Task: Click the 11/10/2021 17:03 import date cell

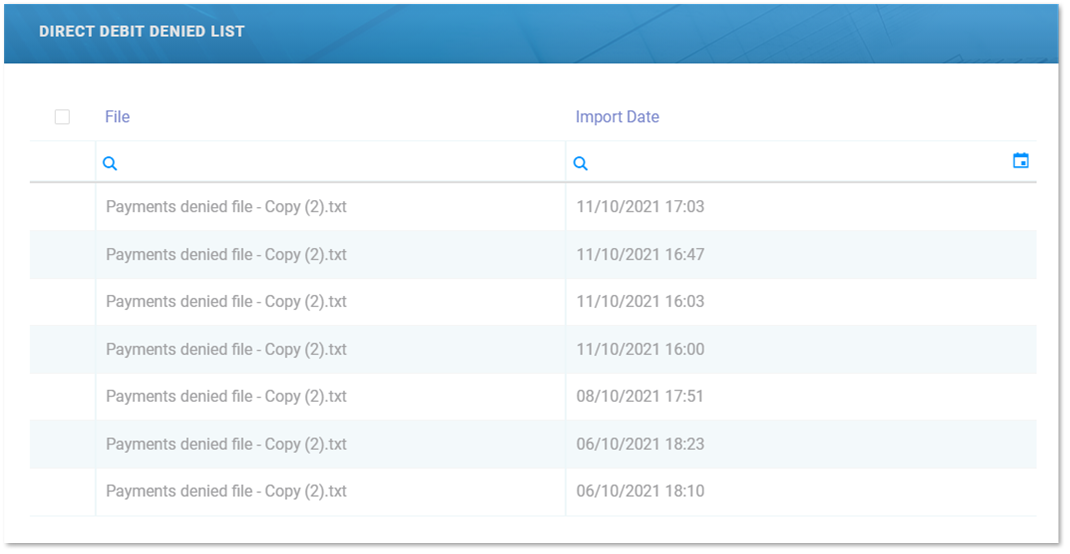Action: pos(640,207)
